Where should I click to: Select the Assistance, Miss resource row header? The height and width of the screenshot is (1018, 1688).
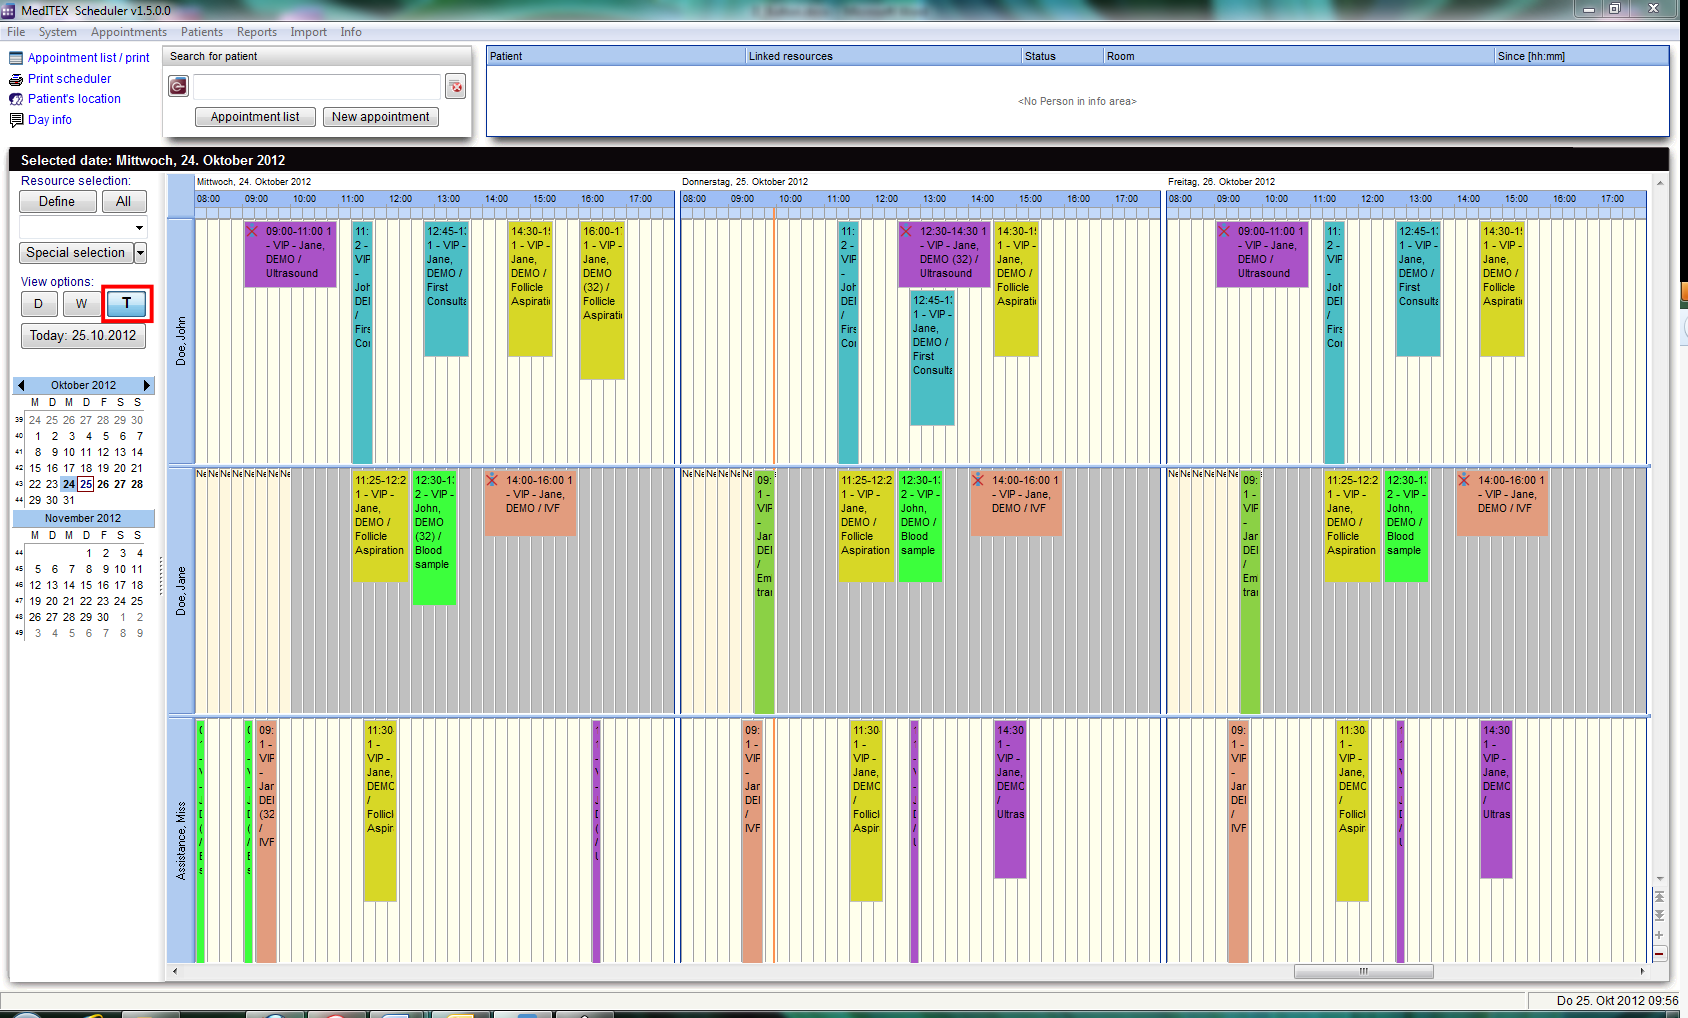[181, 840]
